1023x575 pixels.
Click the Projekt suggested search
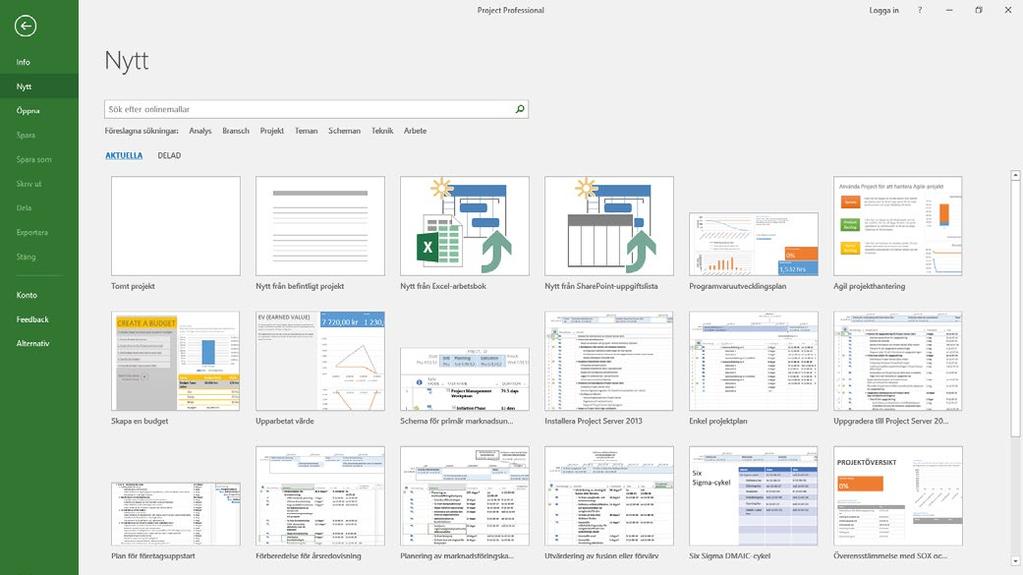coord(272,131)
